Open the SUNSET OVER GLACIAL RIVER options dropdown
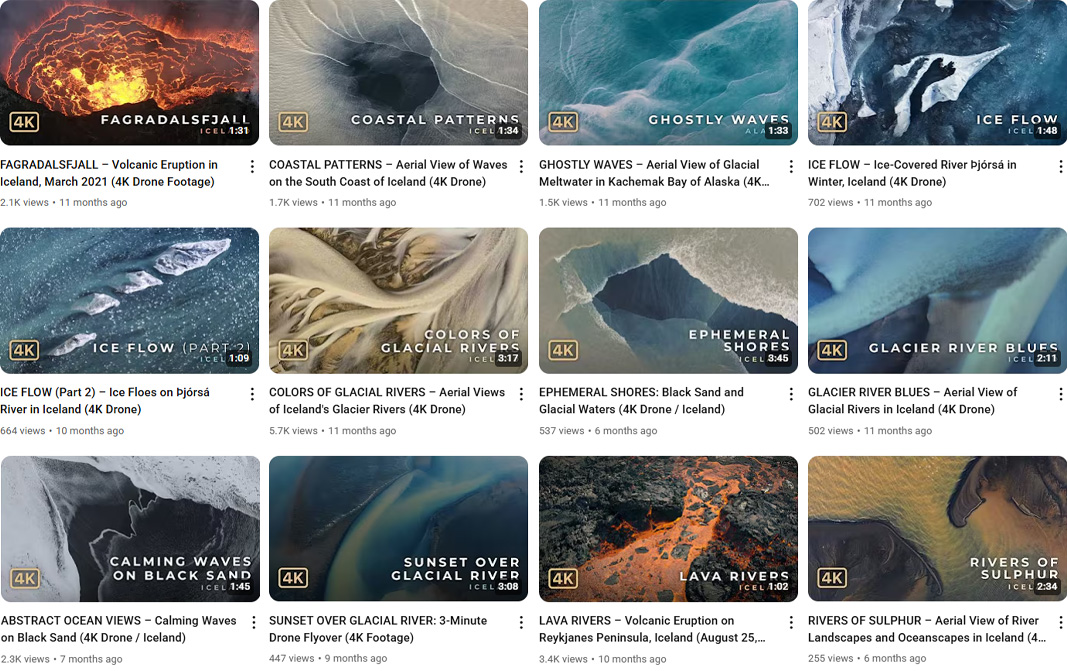Image resolution: width=1068 pixels, height=671 pixels. pos(521,622)
